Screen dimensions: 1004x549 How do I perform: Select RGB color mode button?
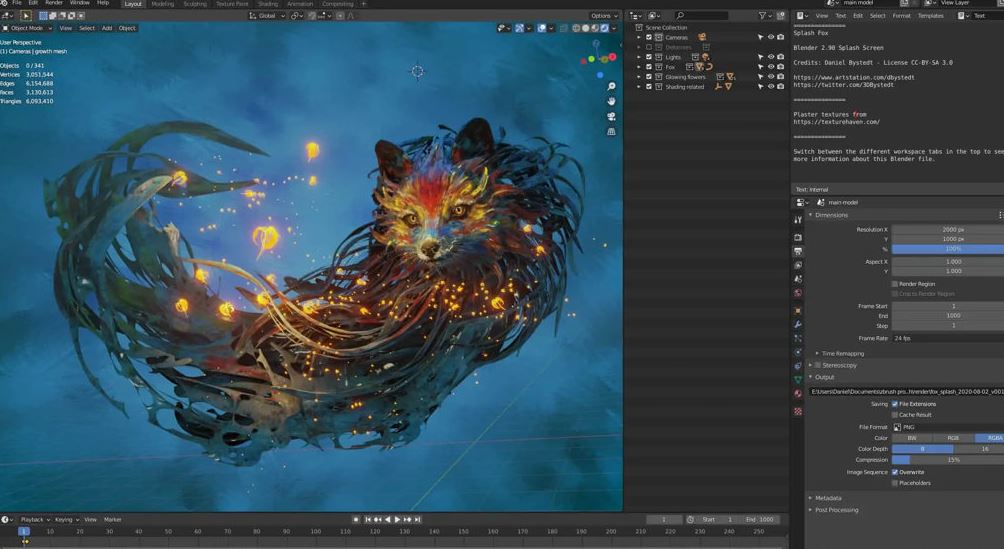[953, 438]
